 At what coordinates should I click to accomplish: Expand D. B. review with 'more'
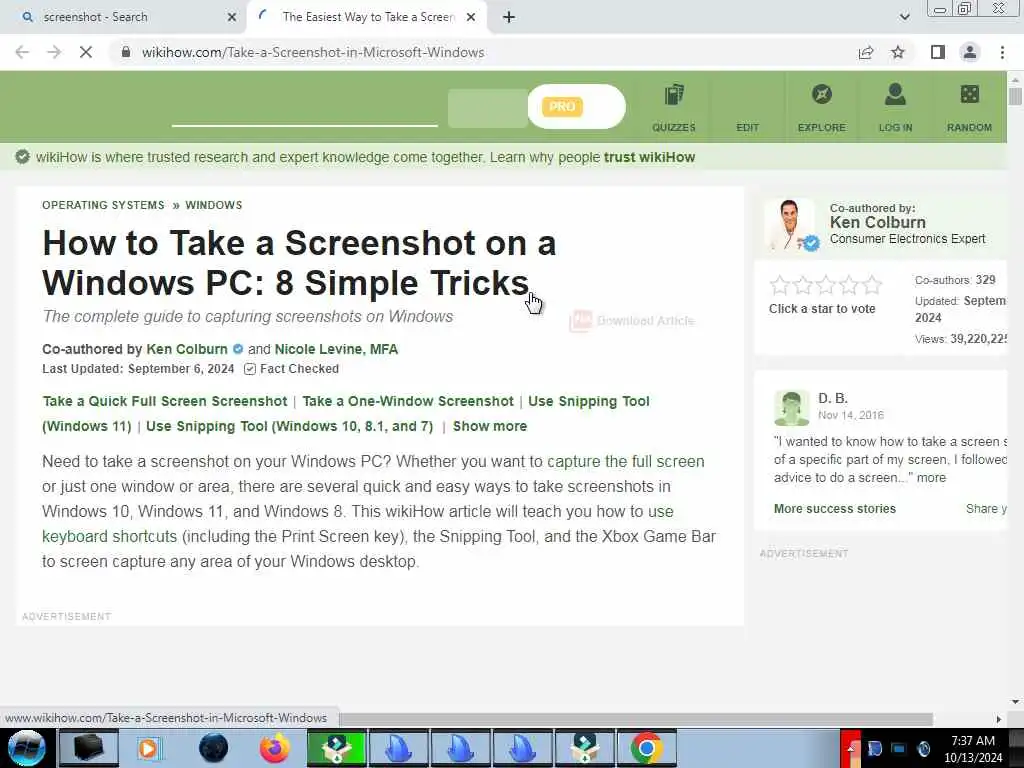931,478
